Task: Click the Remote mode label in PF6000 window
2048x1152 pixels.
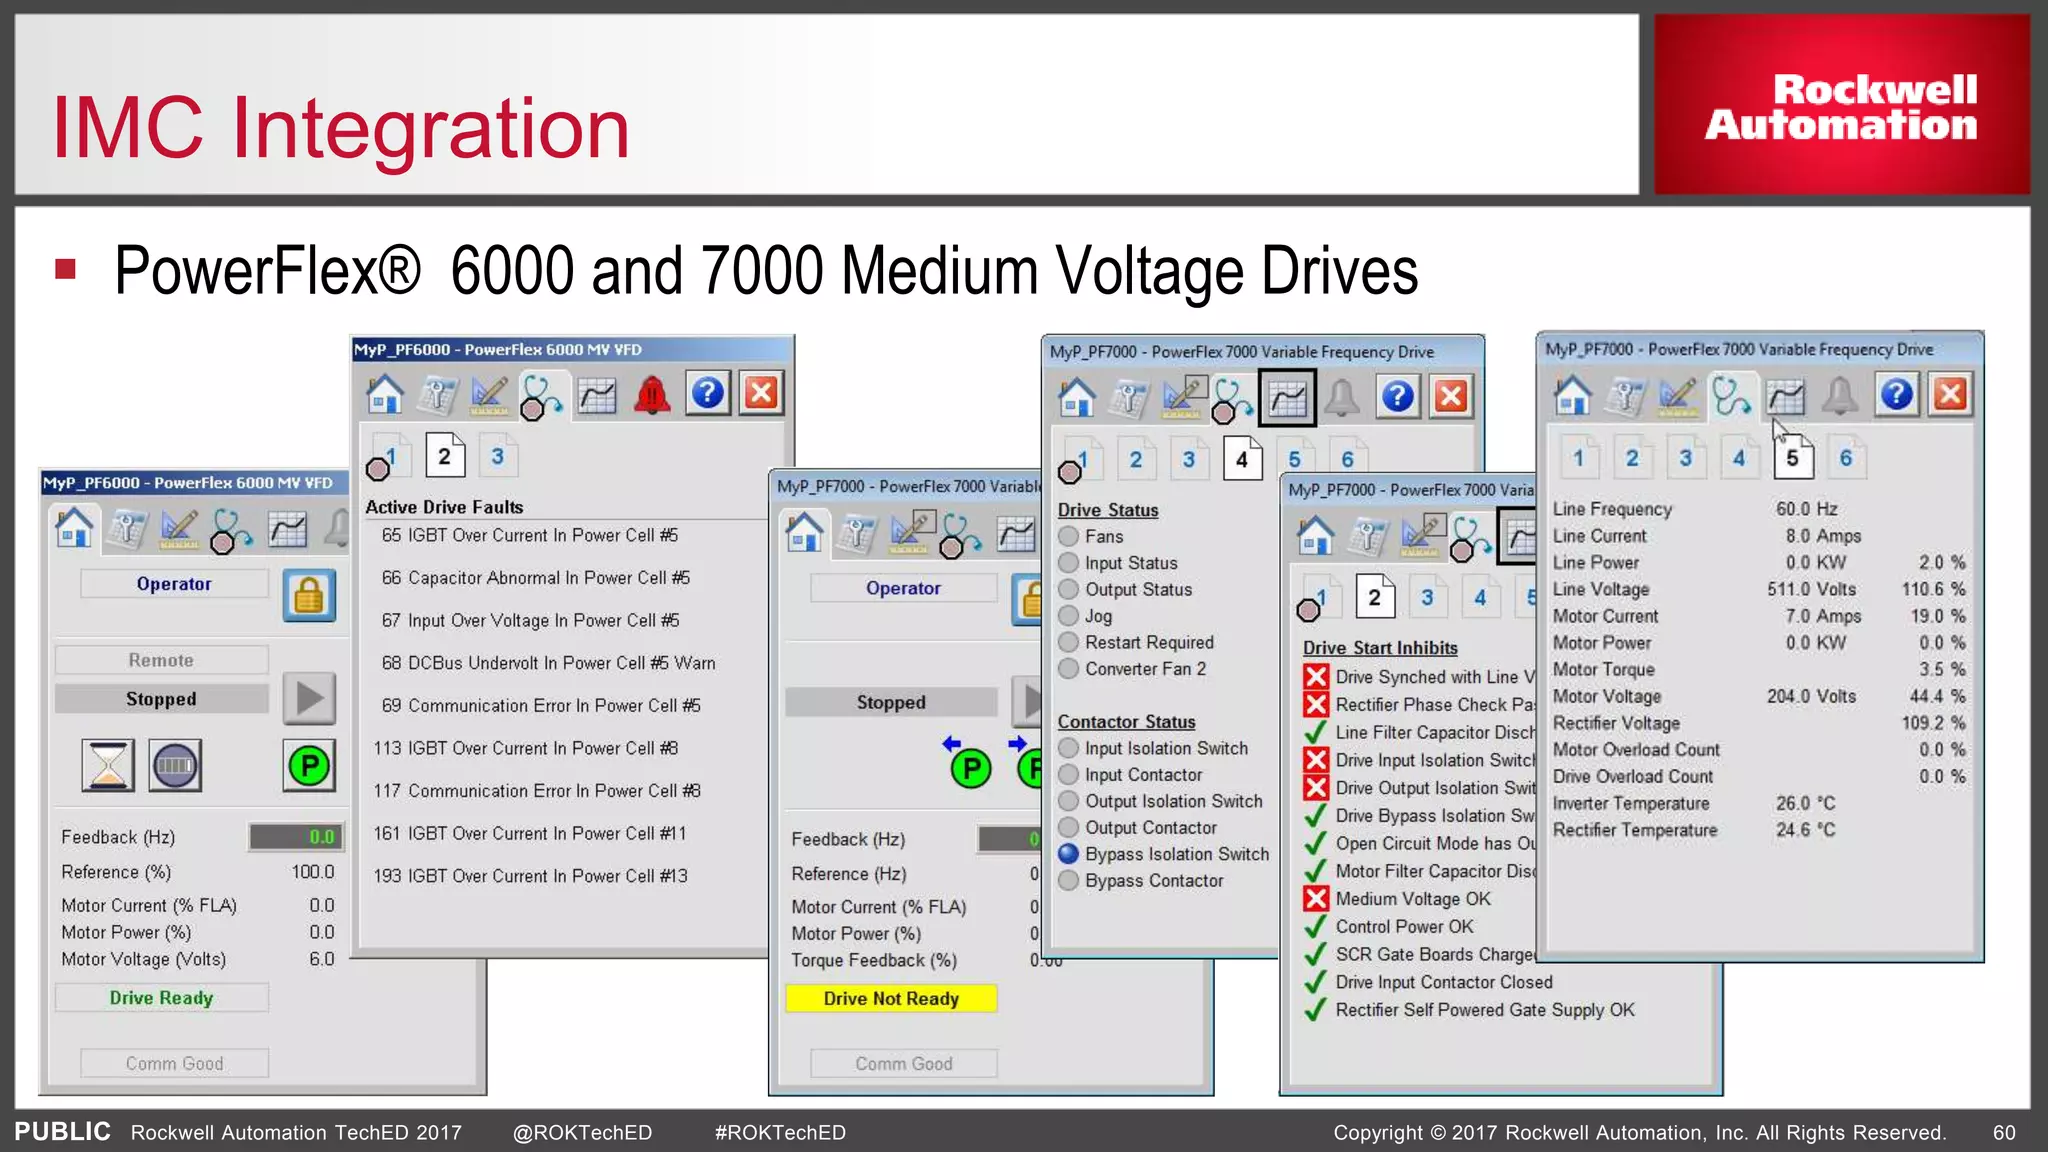Action: pyautogui.click(x=161, y=660)
